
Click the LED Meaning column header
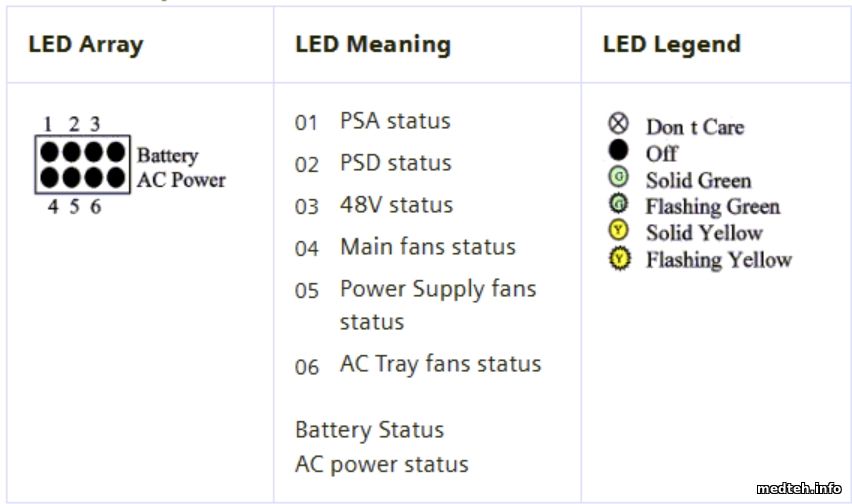[x=372, y=45]
